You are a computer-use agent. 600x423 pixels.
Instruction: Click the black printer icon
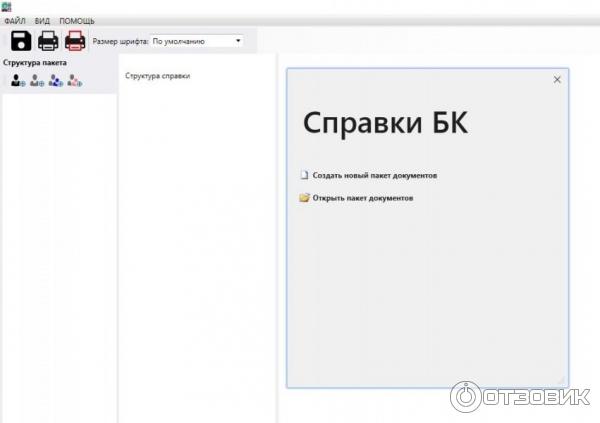48,41
